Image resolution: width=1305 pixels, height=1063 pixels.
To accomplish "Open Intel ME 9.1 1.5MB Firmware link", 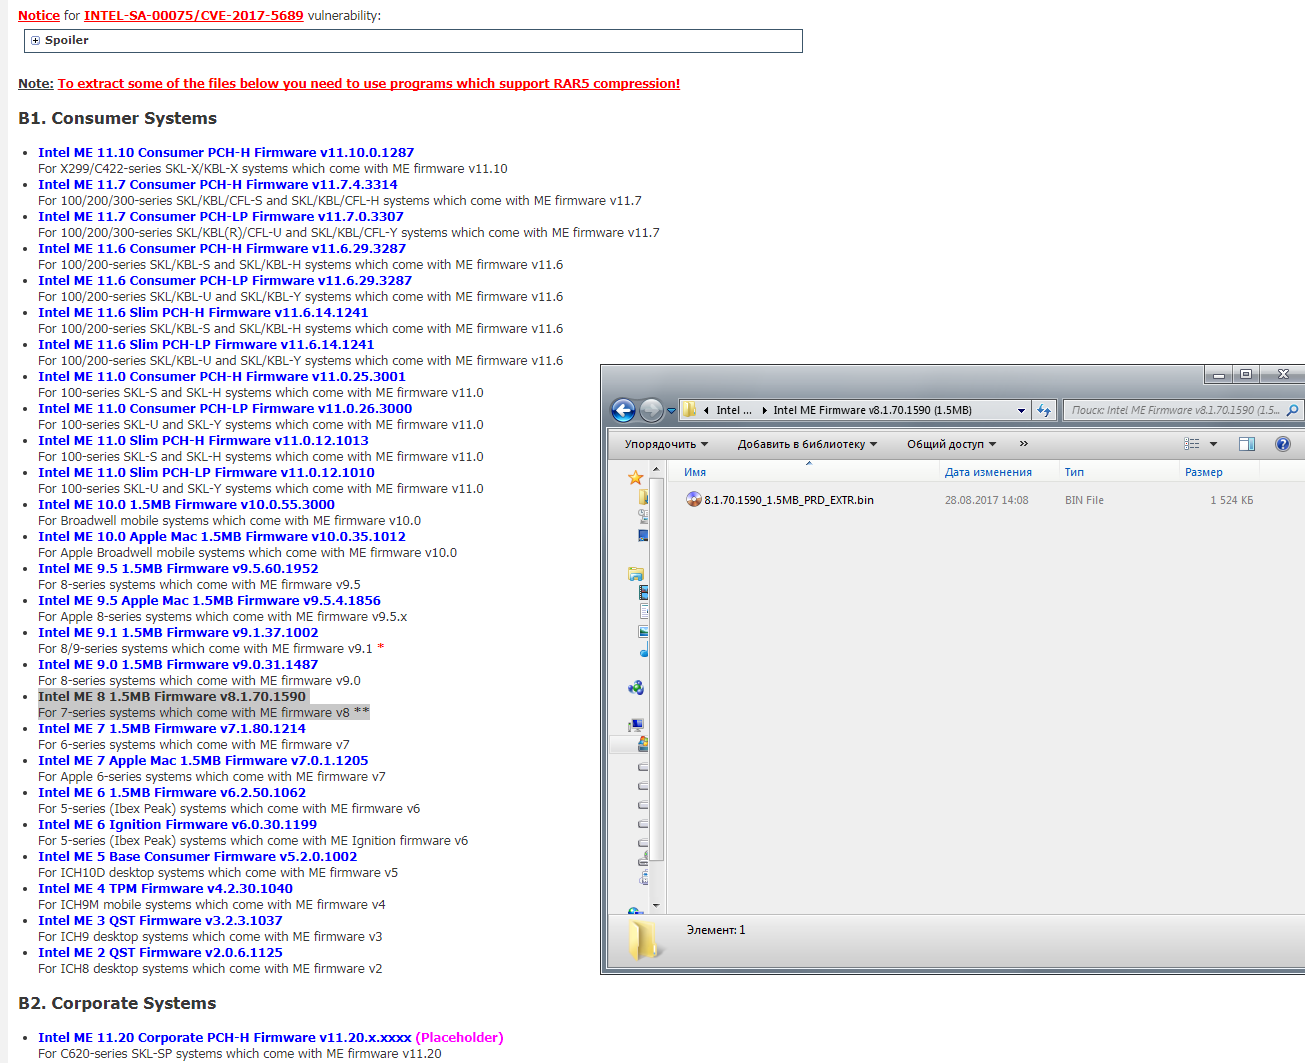I will click(x=178, y=632).
